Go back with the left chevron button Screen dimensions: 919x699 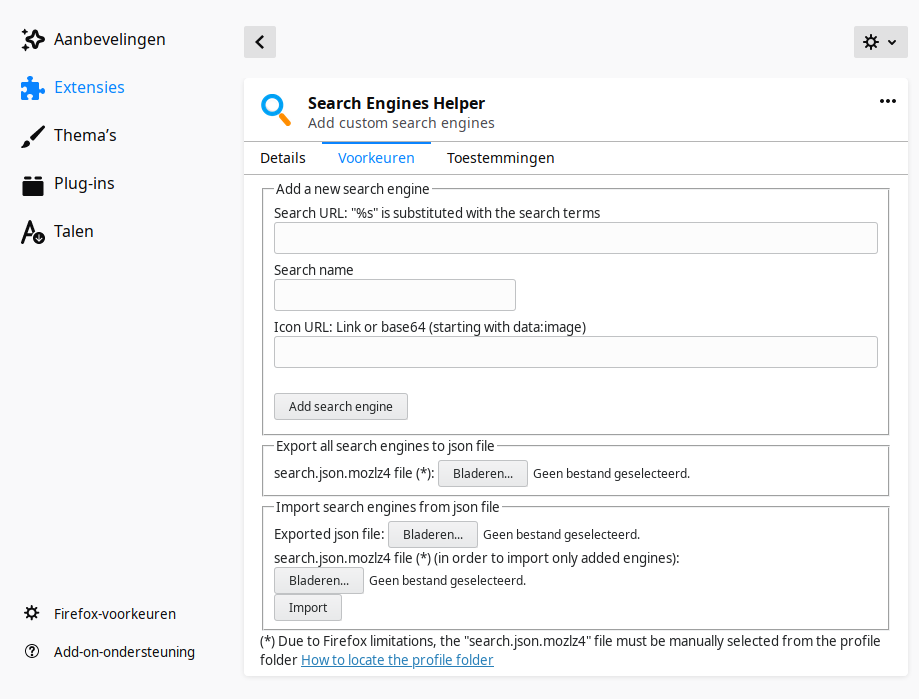260,42
